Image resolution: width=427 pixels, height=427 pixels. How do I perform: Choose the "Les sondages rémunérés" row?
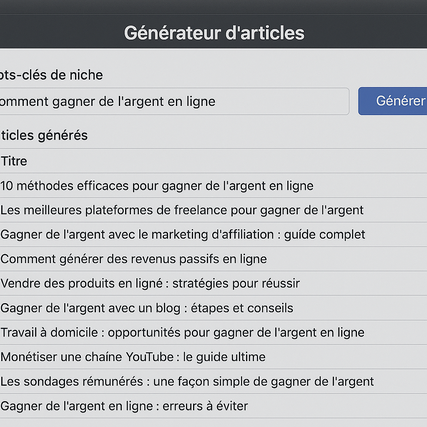click(x=213, y=381)
